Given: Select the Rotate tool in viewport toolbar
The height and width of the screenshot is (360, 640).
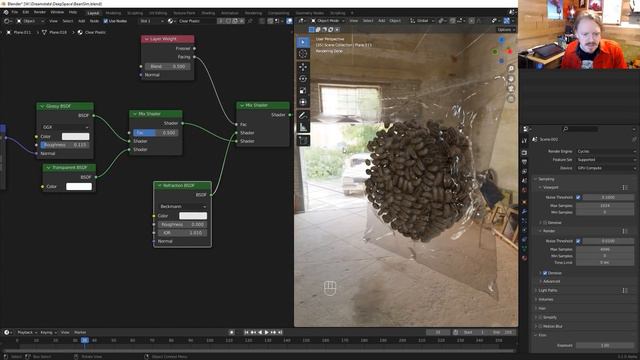Looking at the screenshot, I should click(x=303, y=79).
